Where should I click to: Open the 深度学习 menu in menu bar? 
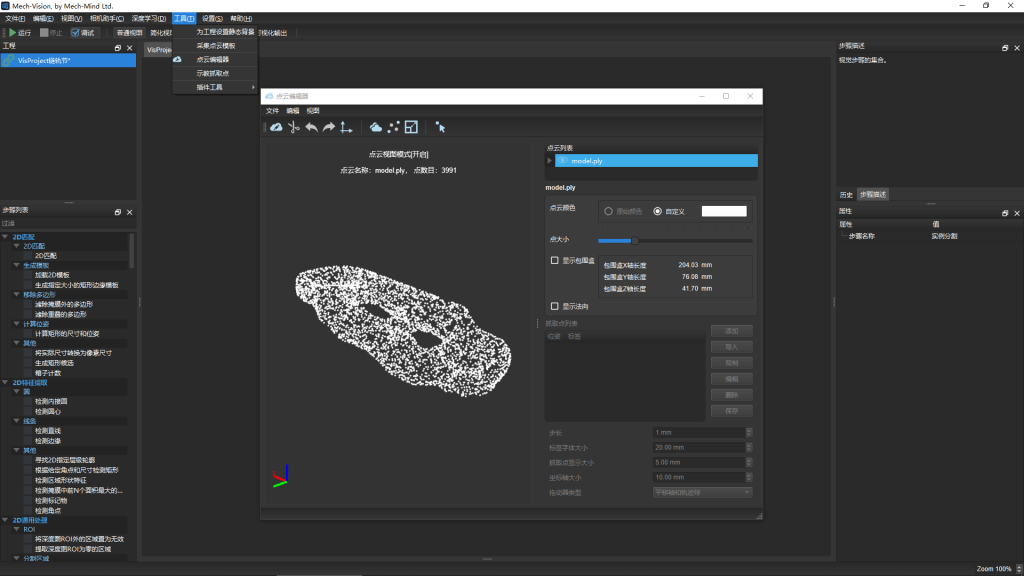click(149, 18)
